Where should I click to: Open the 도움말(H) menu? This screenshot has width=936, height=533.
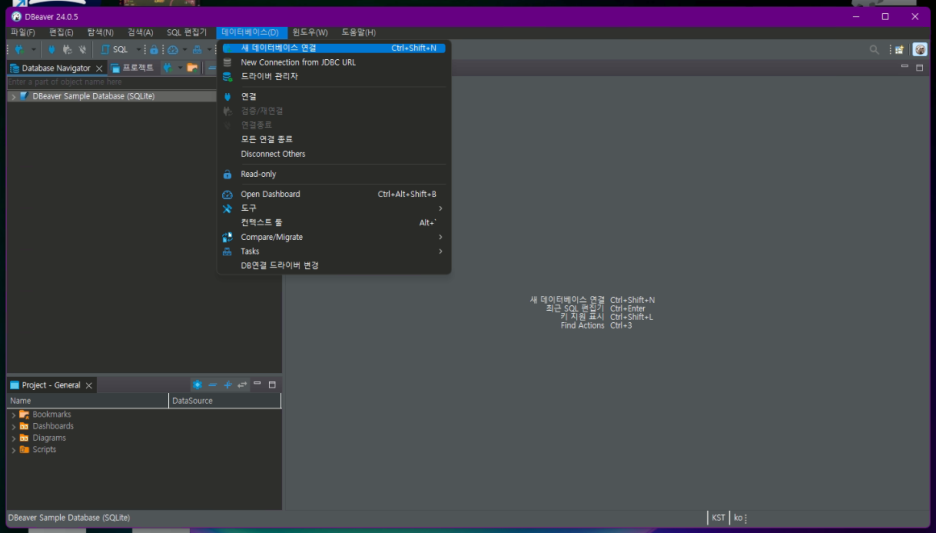359,32
